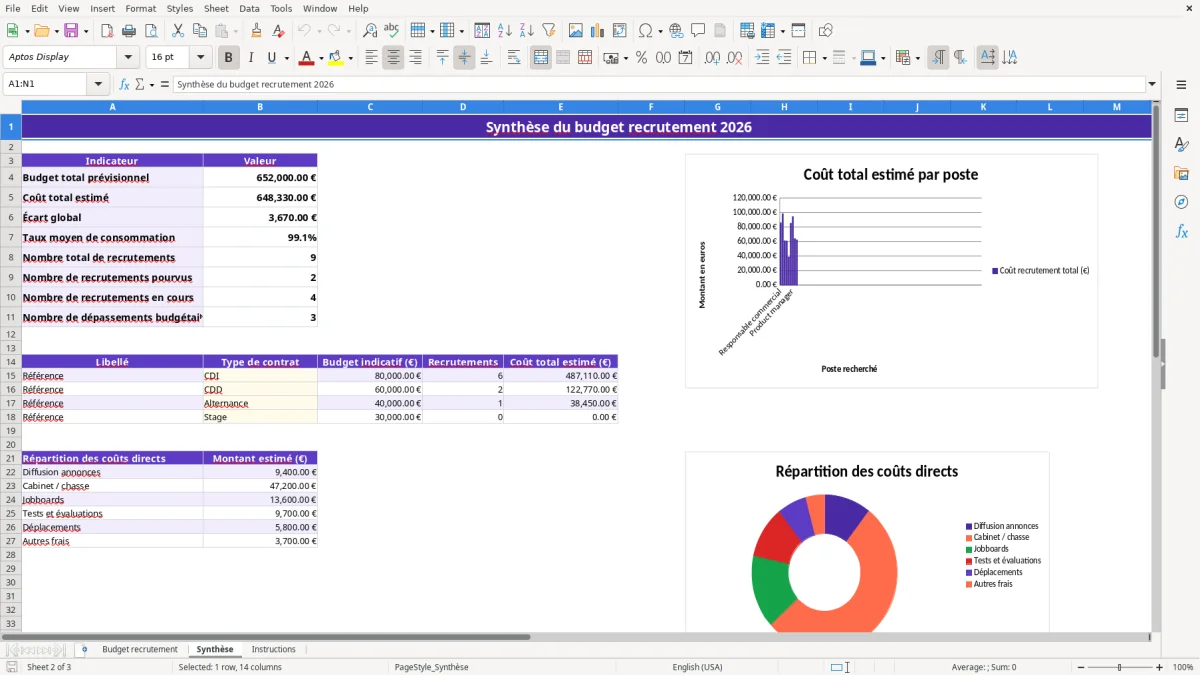This screenshot has height=675, width=1200.
Task: Define the print area
Action: pos(747,31)
